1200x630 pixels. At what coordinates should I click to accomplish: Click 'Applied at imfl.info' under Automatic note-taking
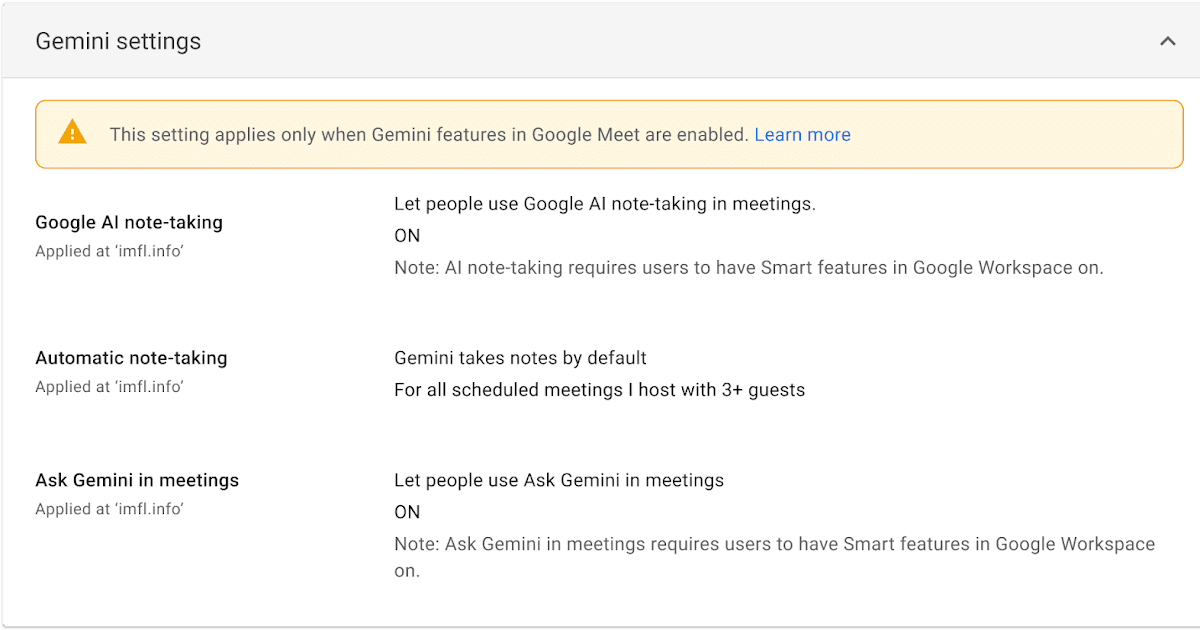[x=109, y=387]
